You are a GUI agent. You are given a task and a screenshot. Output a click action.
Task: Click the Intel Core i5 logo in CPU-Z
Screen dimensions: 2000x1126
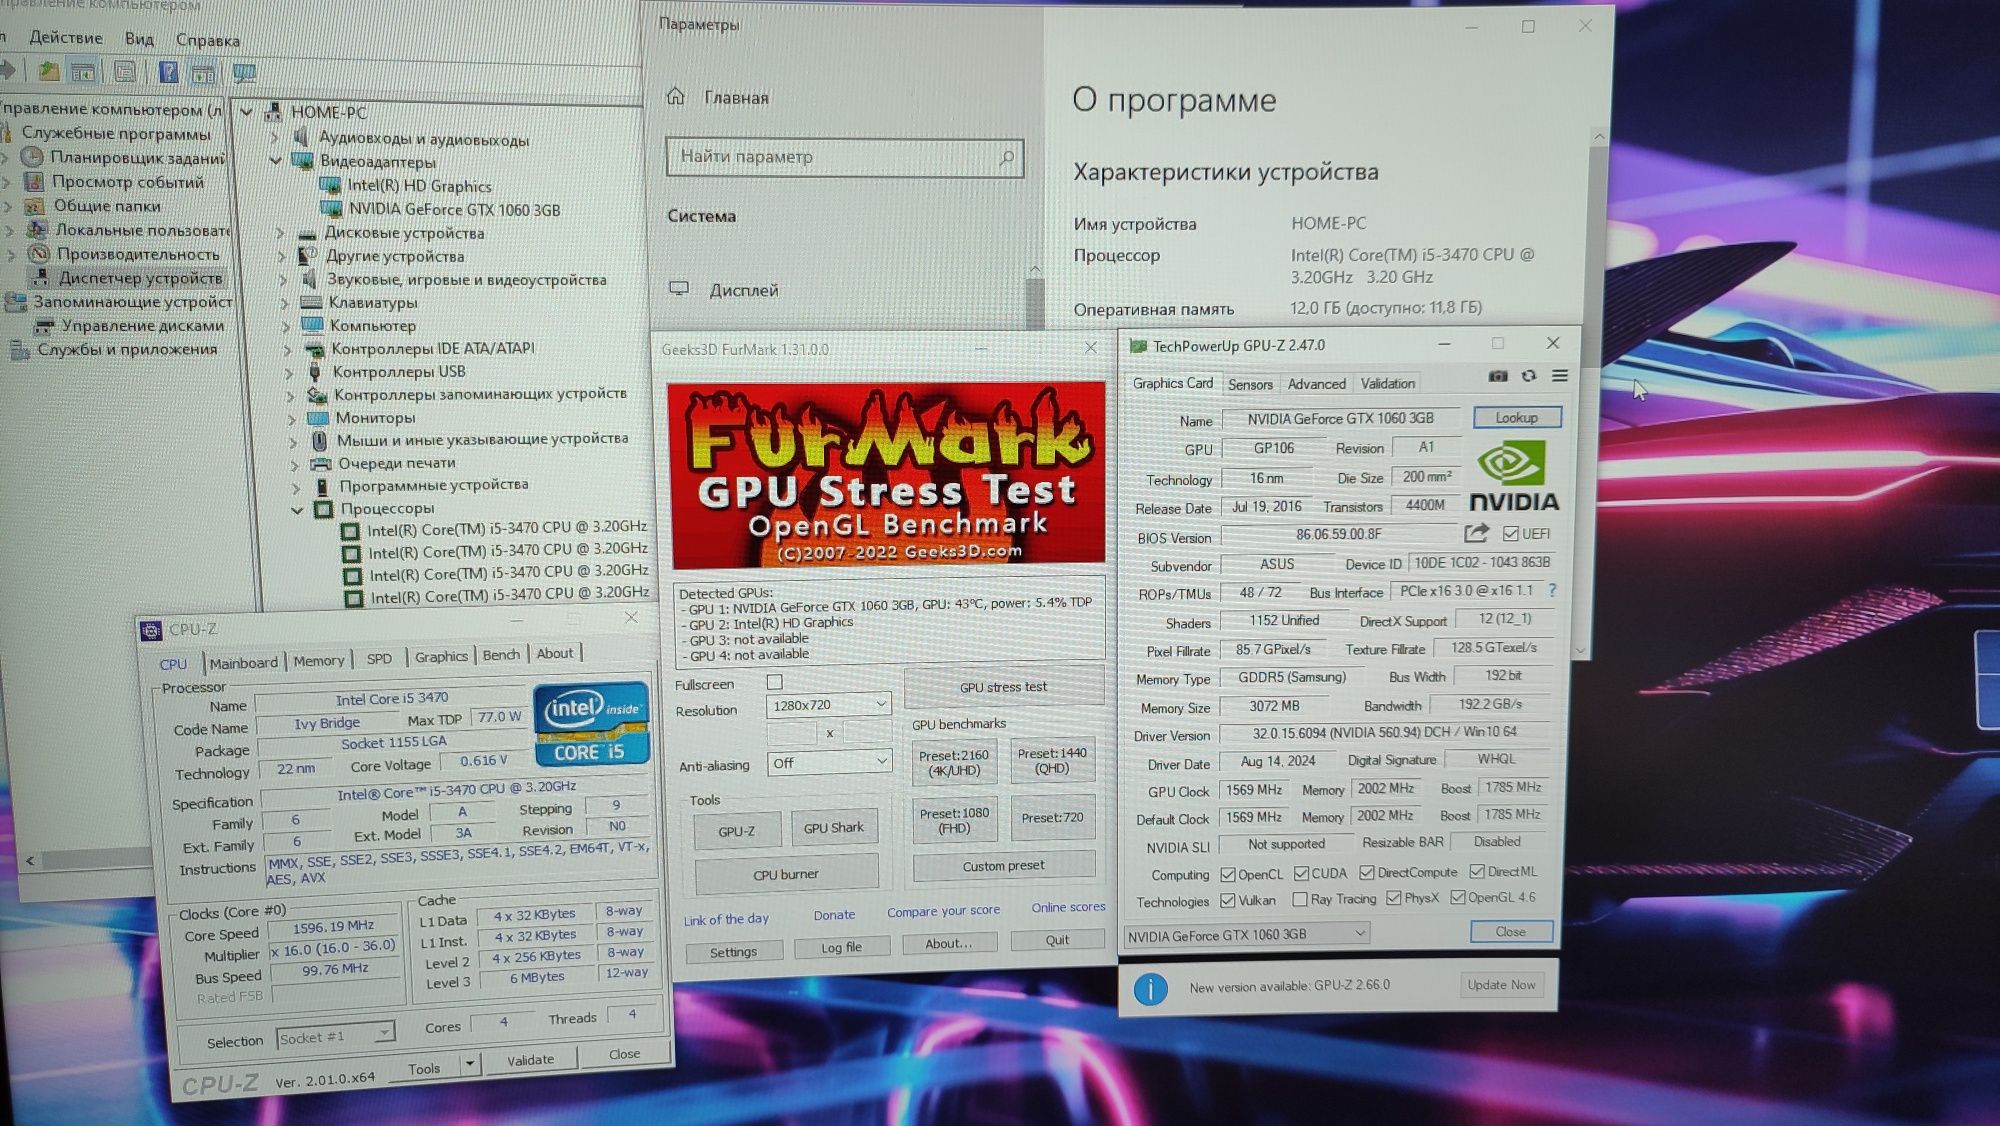[x=591, y=725]
